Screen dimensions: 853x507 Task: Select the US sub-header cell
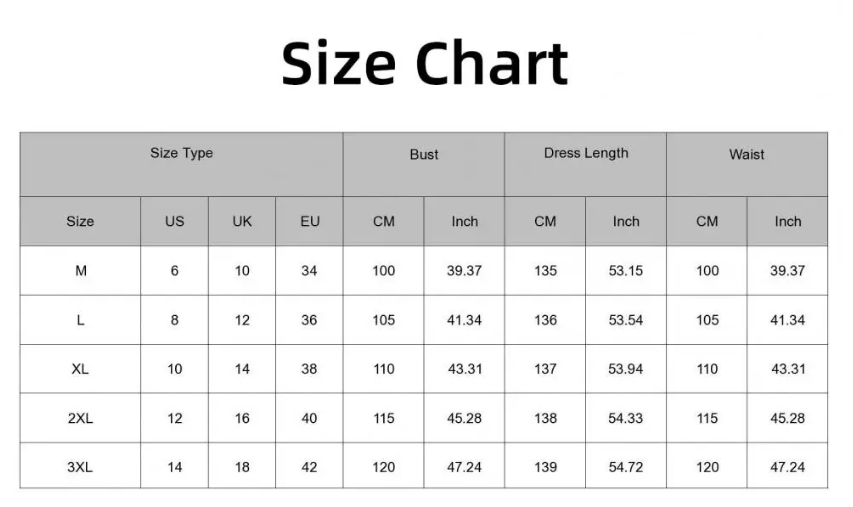[x=175, y=222]
